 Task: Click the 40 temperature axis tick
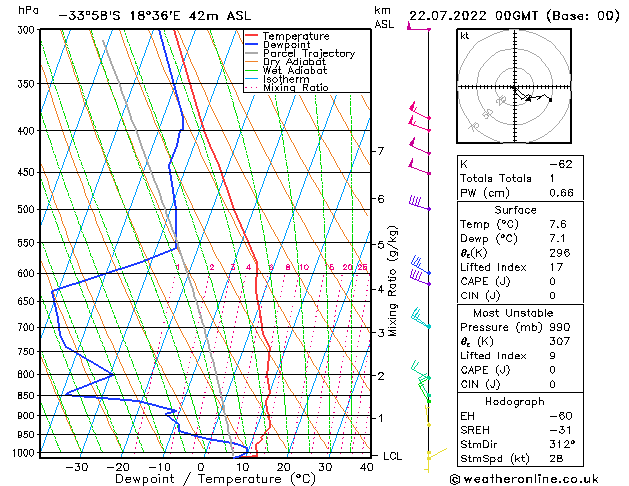tap(366, 467)
